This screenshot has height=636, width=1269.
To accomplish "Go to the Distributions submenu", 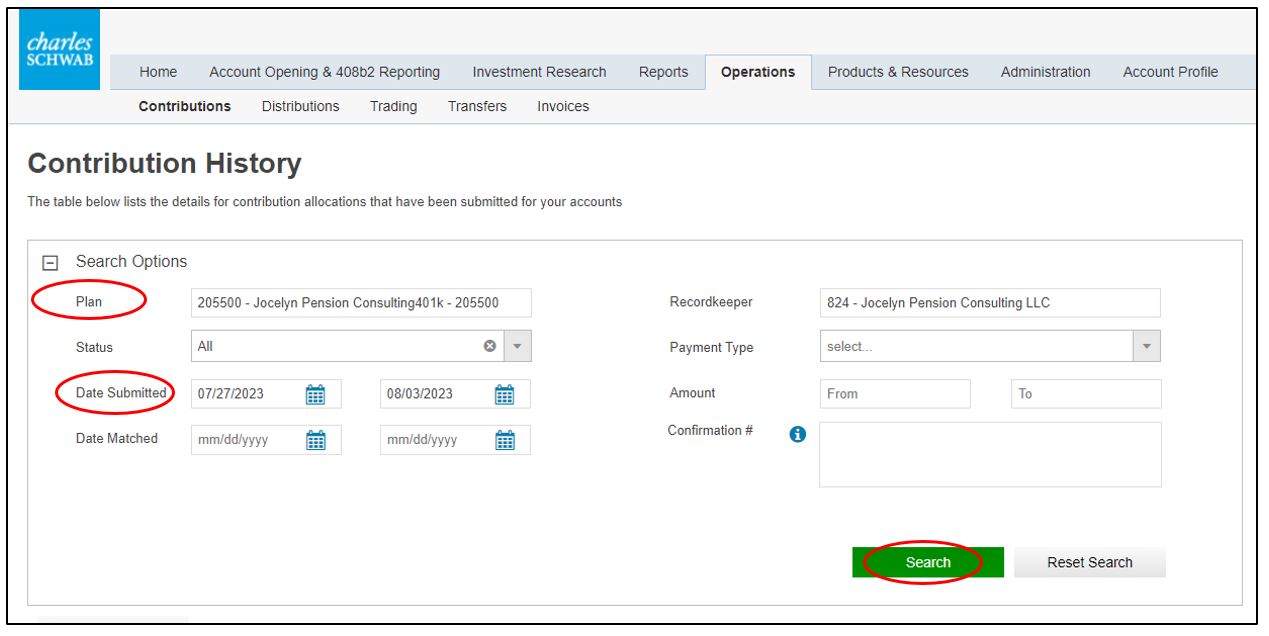I will tap(300, 106).
